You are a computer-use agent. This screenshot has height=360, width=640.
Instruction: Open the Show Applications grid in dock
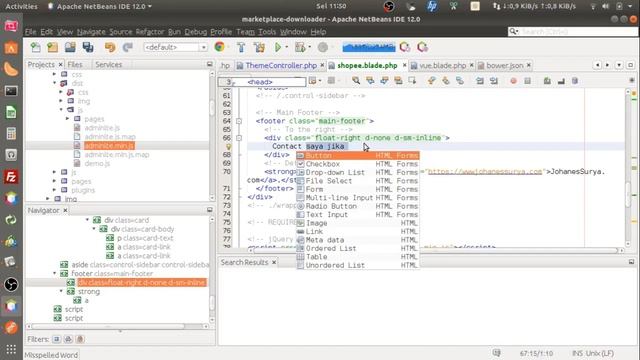point(11,349)
